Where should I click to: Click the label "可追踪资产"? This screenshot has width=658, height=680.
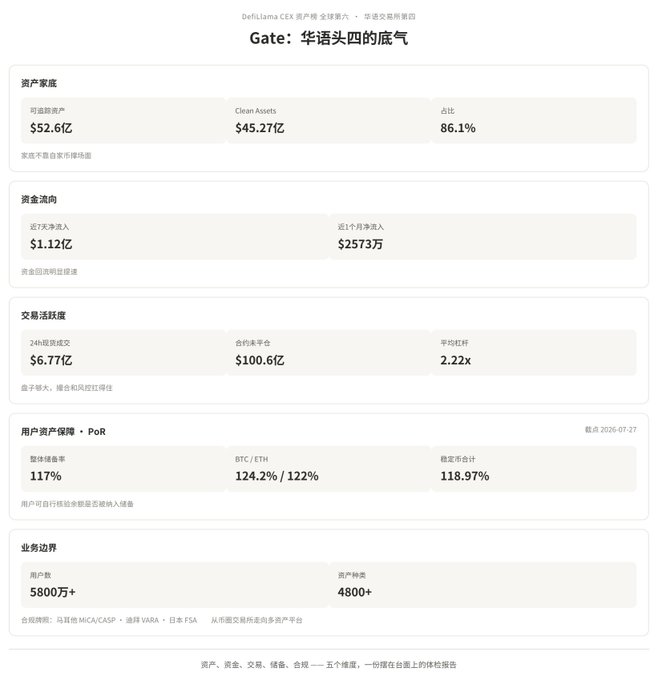click(x=47, y=111)
